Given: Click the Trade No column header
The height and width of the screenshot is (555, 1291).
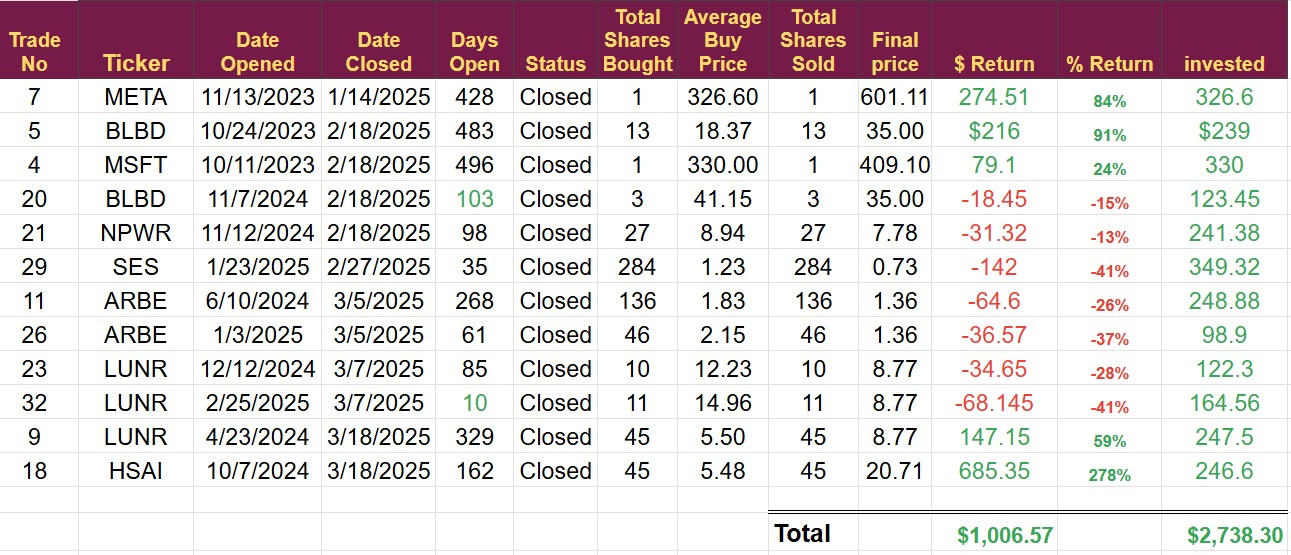Looking at the screenshot, I should 35,52.
